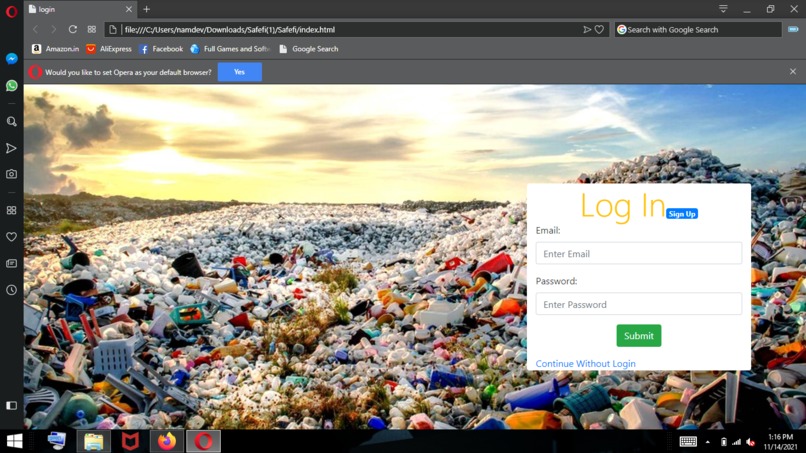Reload the current page
806x453 pixels.
click(72, 29)
